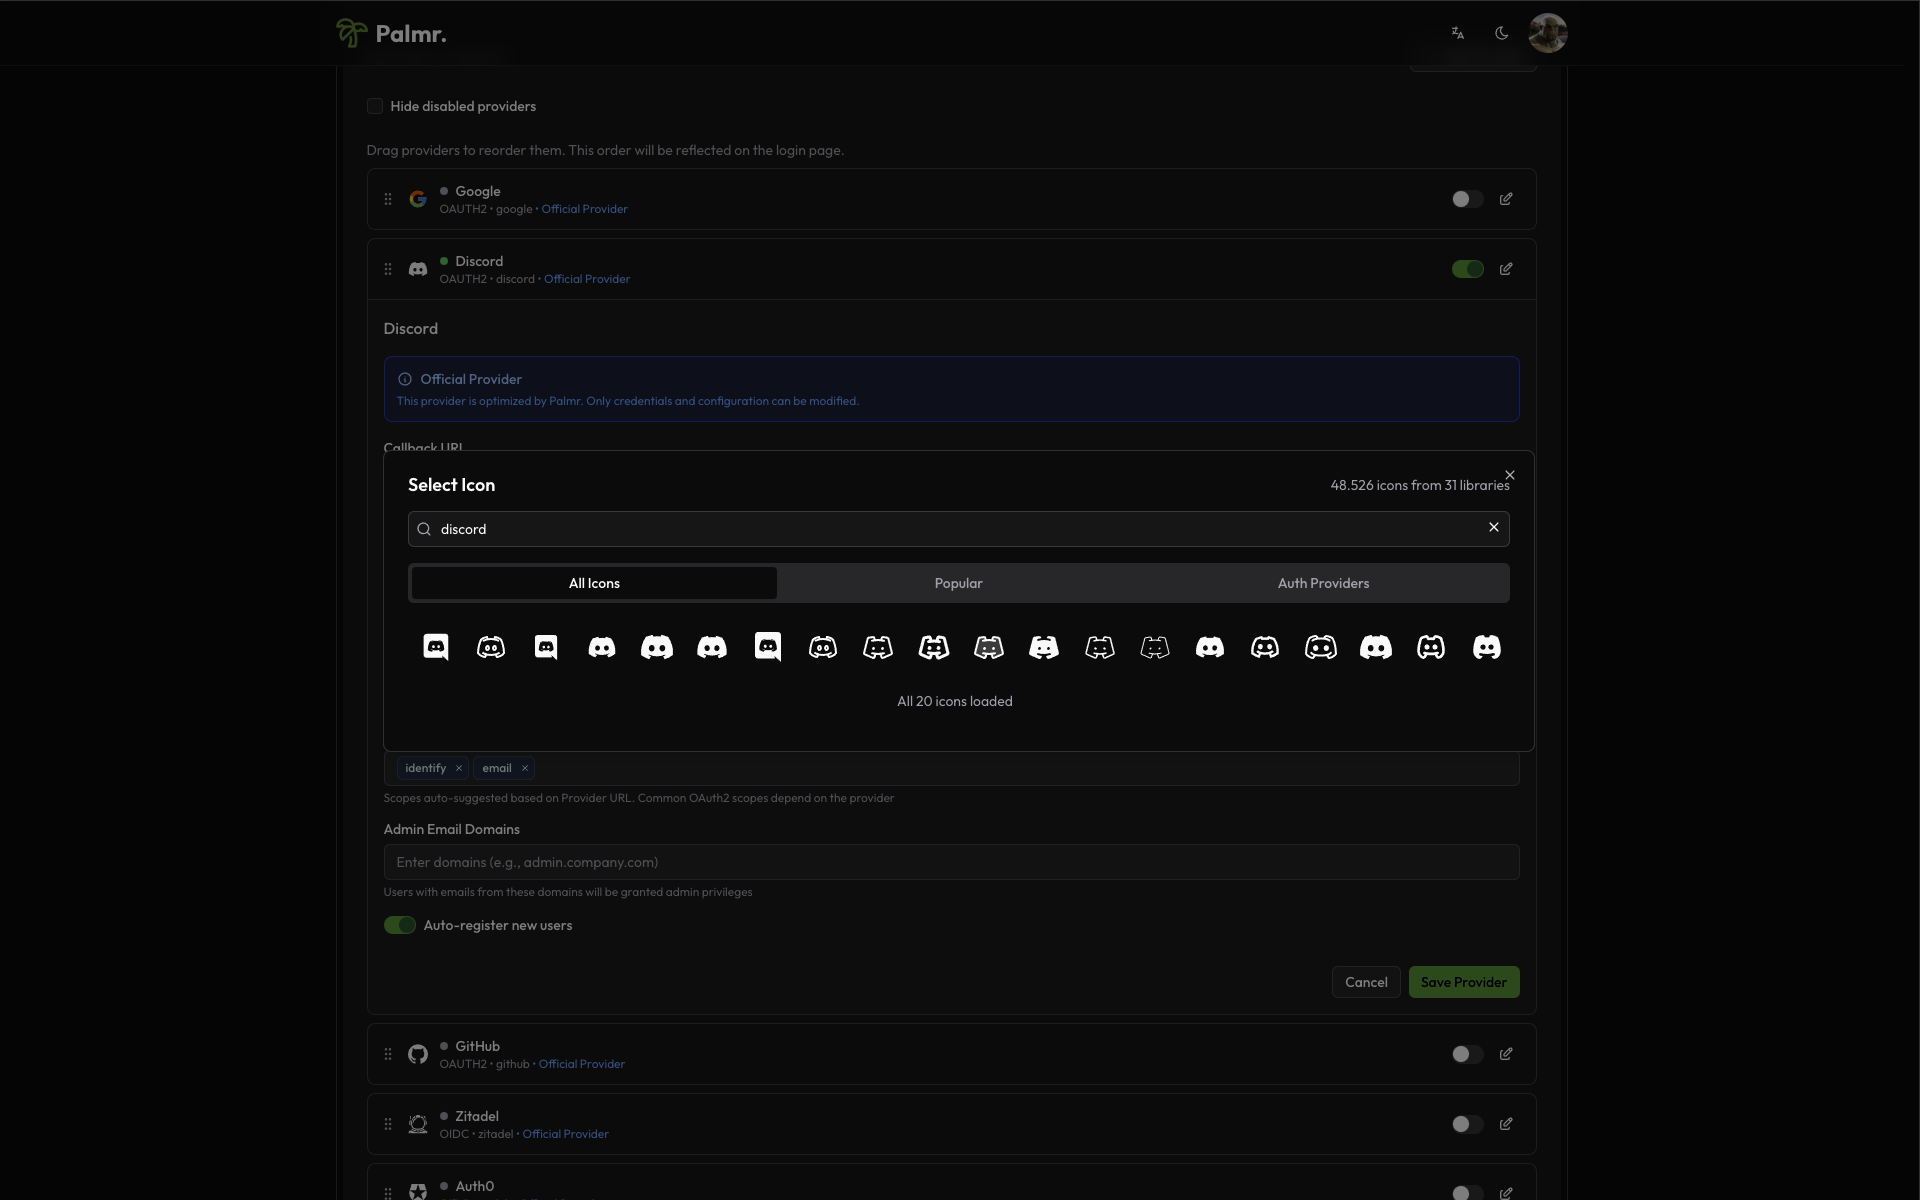Open the user avatar menu
Screen dimensions: 1920x1200
pos(1547,33)
